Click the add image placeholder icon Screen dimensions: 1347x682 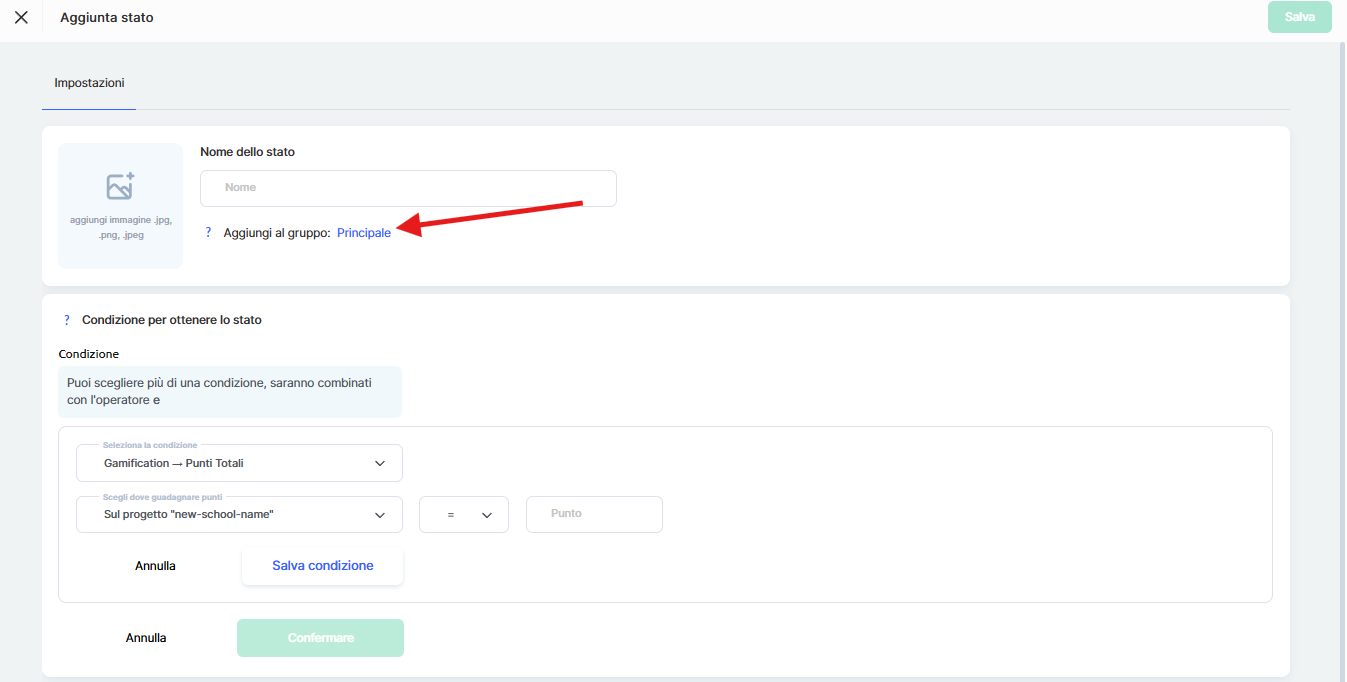[120, 186]
